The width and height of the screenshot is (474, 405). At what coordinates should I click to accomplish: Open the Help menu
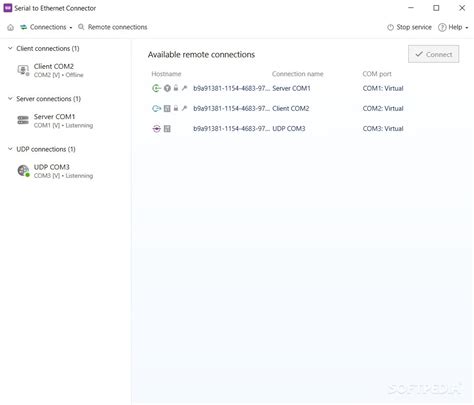click(x=453, y=27)
